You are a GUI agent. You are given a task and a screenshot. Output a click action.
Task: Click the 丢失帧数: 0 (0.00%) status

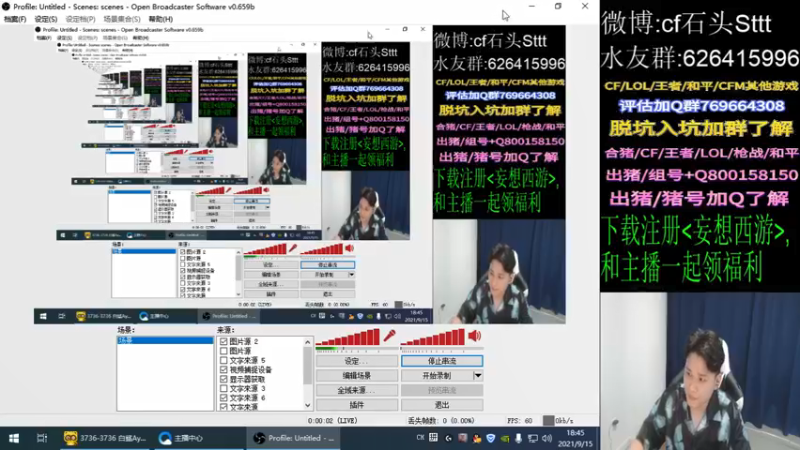(441, 421)
